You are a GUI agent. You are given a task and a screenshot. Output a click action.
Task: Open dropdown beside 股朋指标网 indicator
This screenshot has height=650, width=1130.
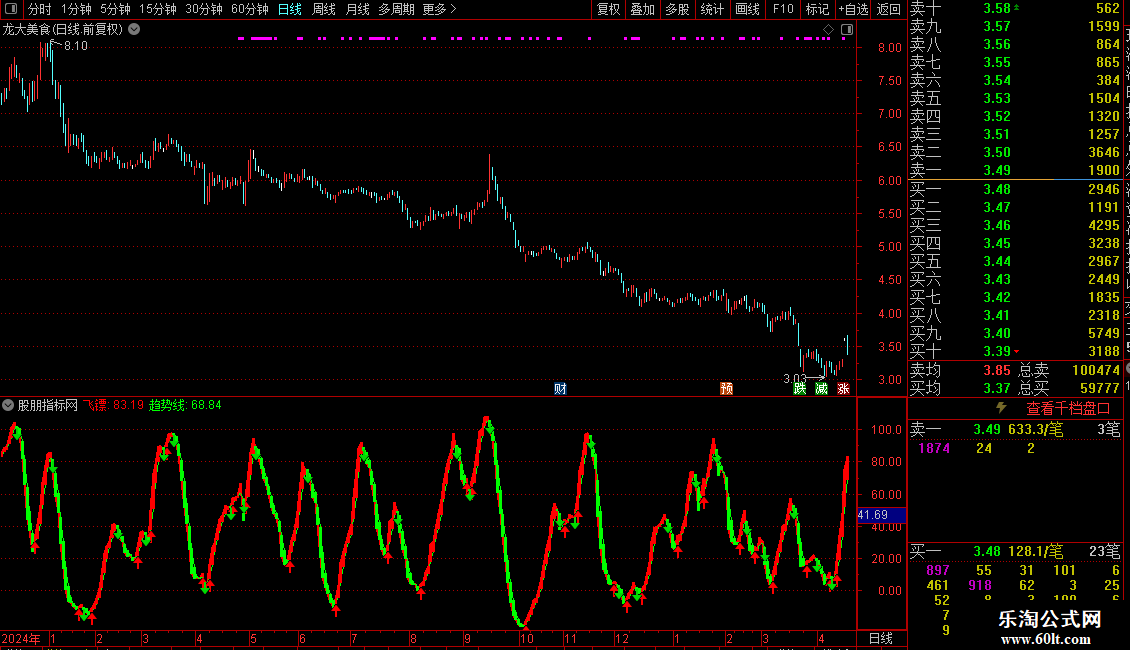(8, 405)
